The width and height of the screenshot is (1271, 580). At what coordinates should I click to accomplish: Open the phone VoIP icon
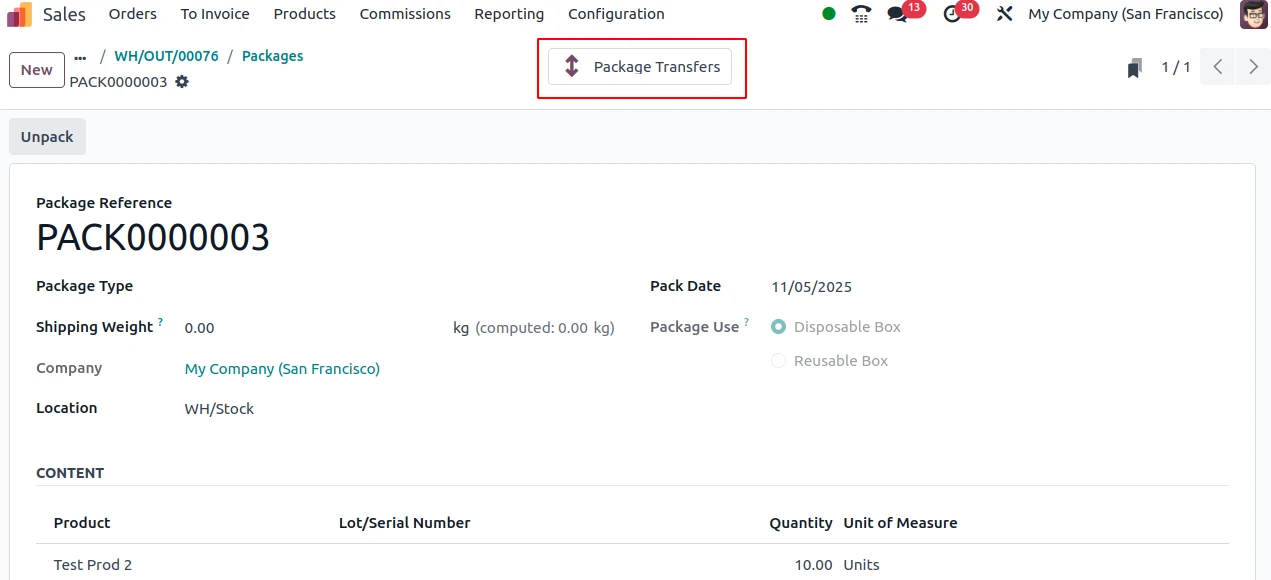tap(860, 14)
